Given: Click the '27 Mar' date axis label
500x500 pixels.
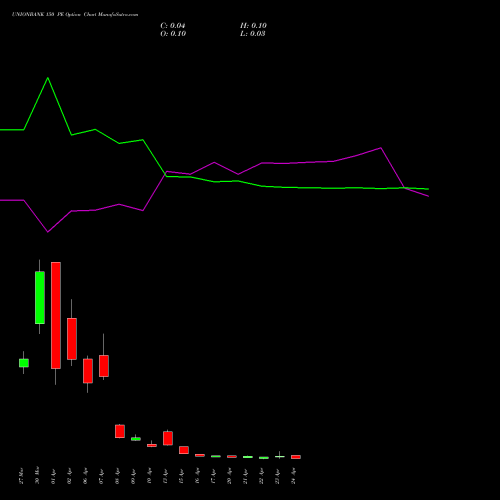Looking at the screenshot, I should click(x=21, y=476).
